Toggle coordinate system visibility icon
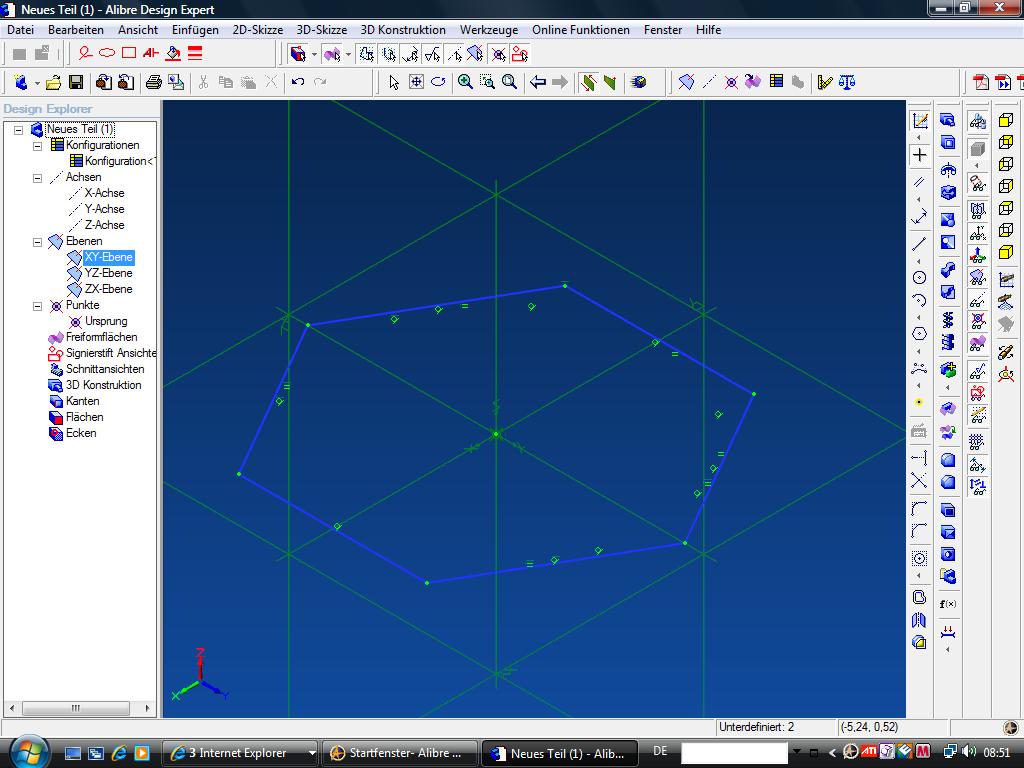This screenshot has width=1024, height=768. pos(977,254)
